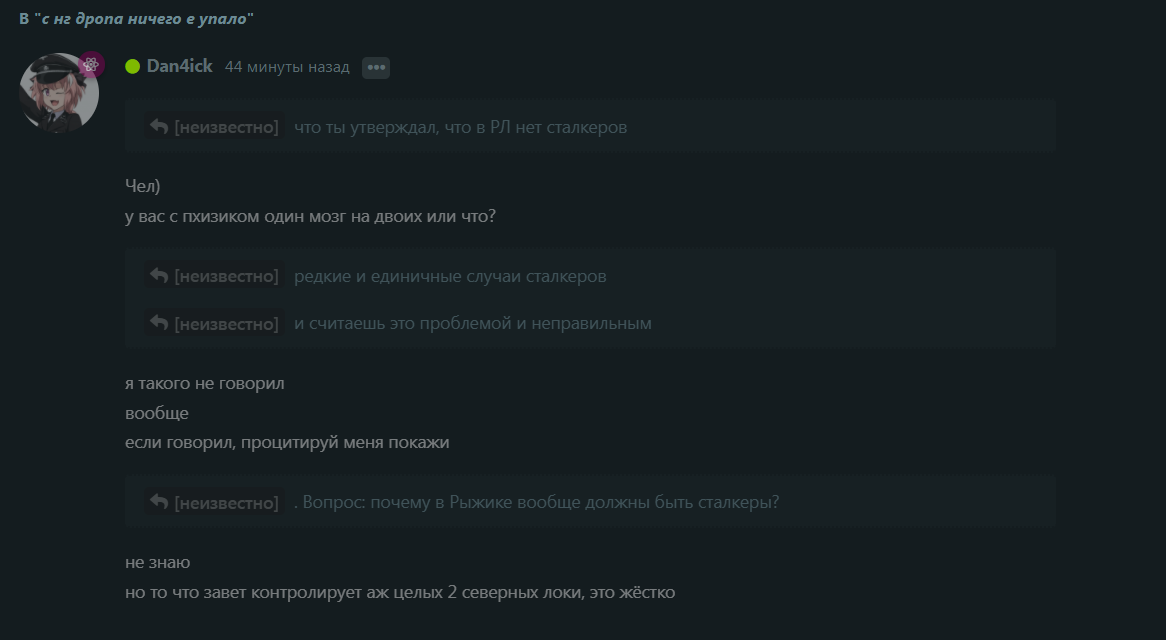Click reply arrow beside "редкие и единичные случаи"
Viewport: 1166px width, 640px height.
click(159, 275)
